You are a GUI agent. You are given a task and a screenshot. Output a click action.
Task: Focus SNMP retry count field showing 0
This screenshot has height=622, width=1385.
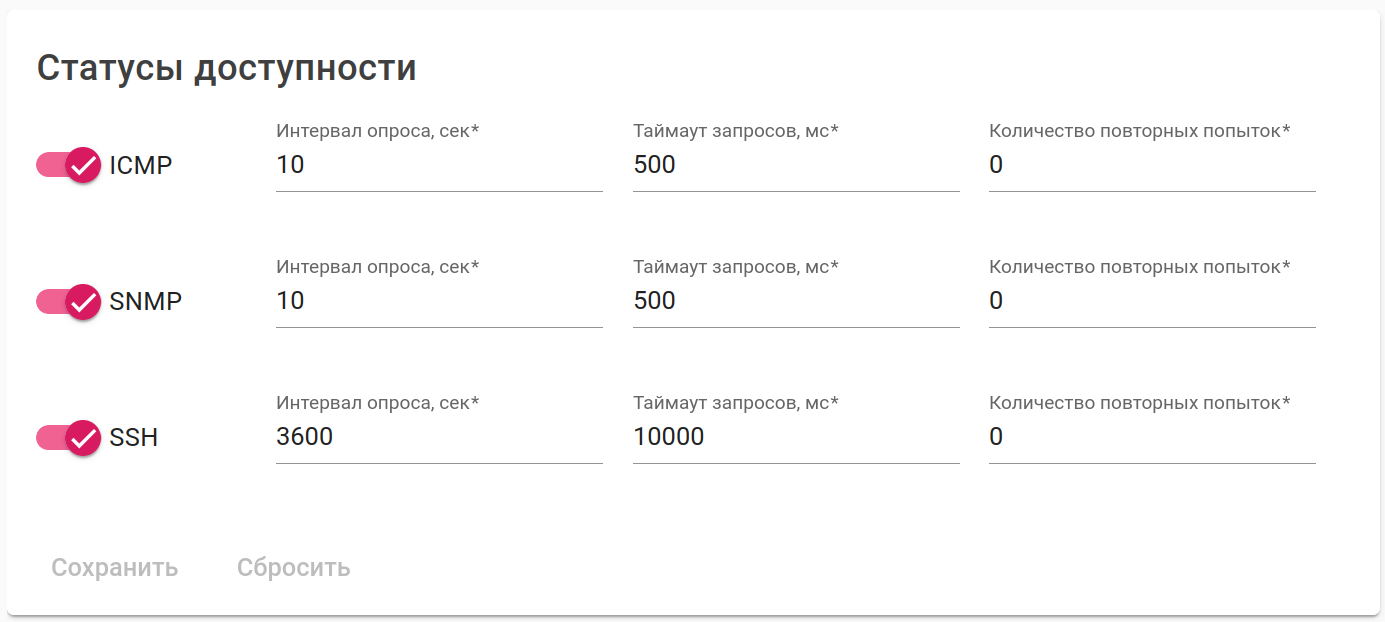pos(1152,301)
